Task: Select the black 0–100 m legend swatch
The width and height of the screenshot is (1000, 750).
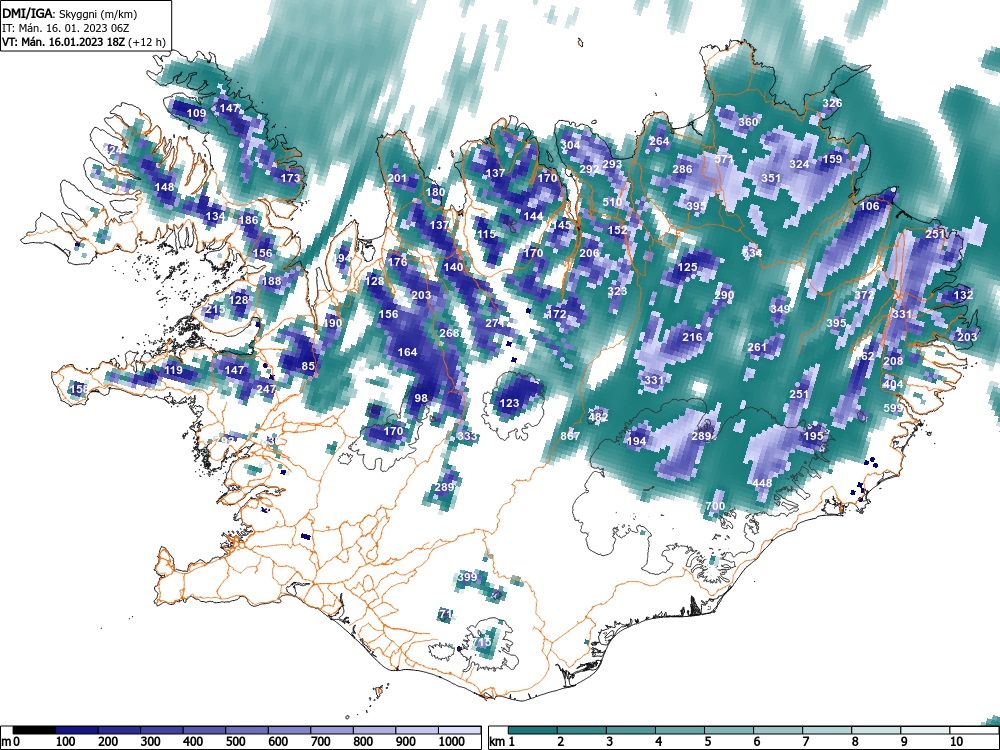Action: click(x=34, y=730)
